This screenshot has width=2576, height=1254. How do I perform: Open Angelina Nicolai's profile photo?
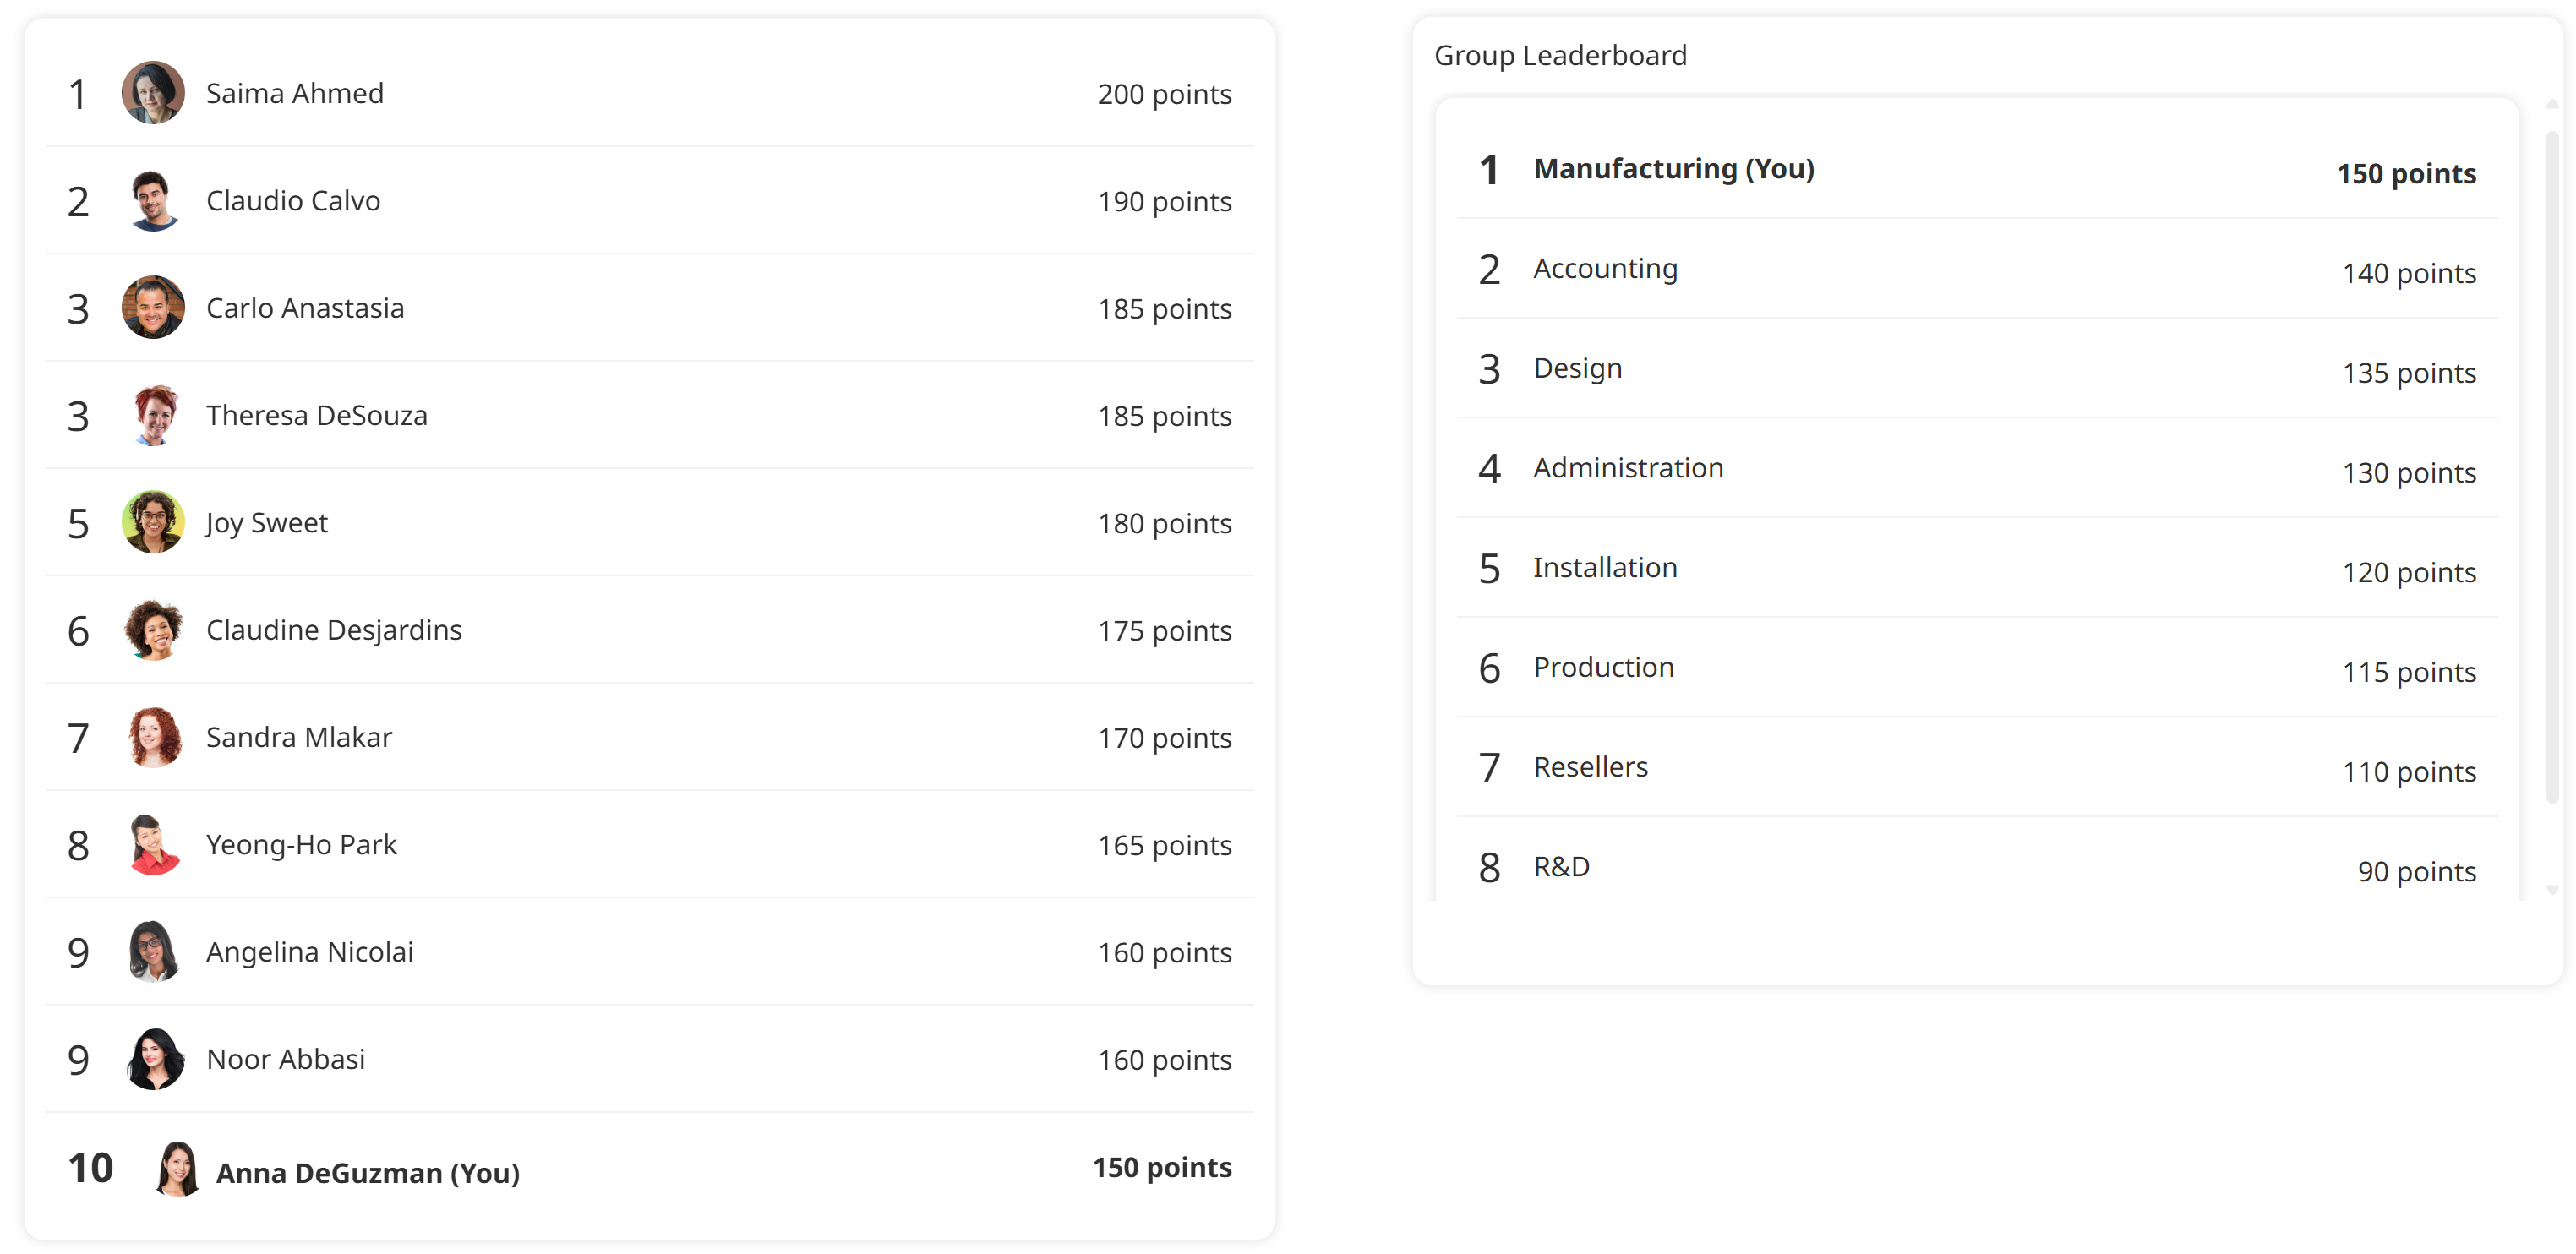click(153, 952)
